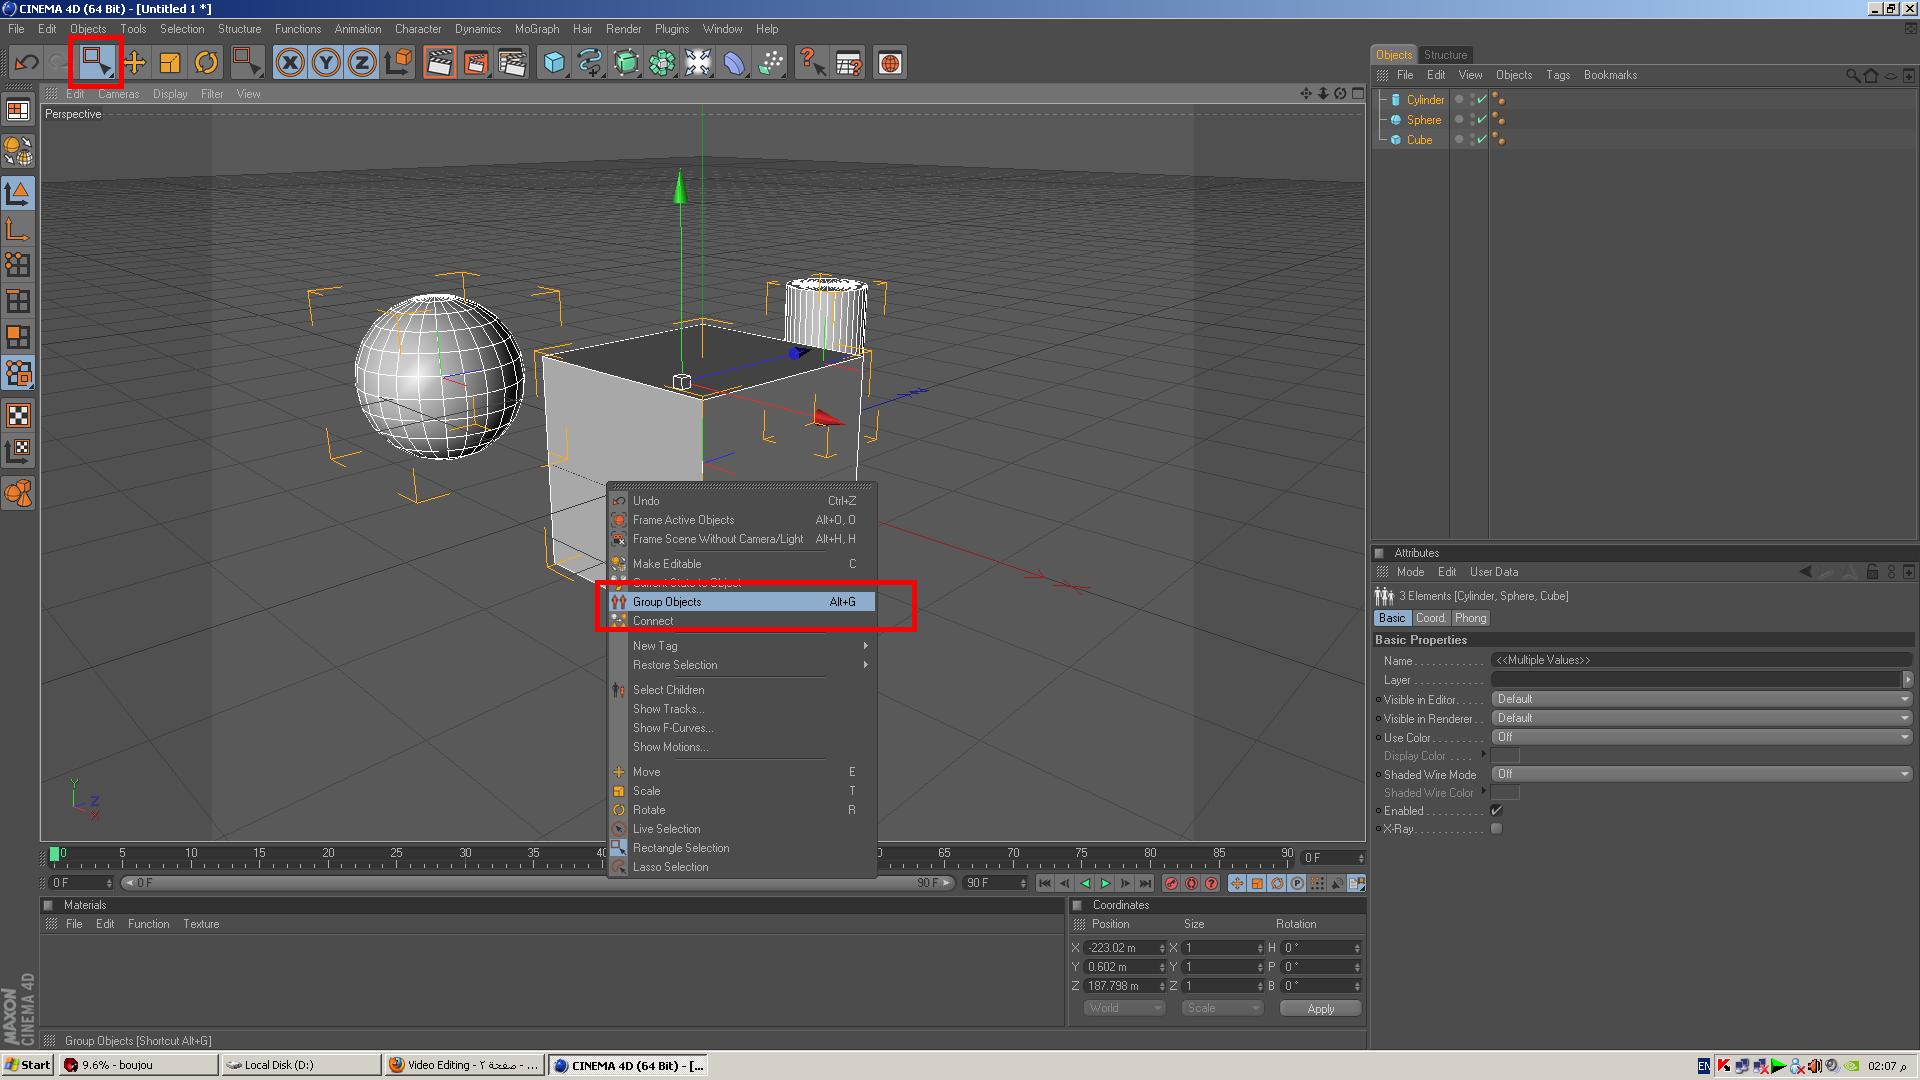Open the Use Color dropdown
The width and height of the screenshot is (1920, 1080).
coord(1701,737)
